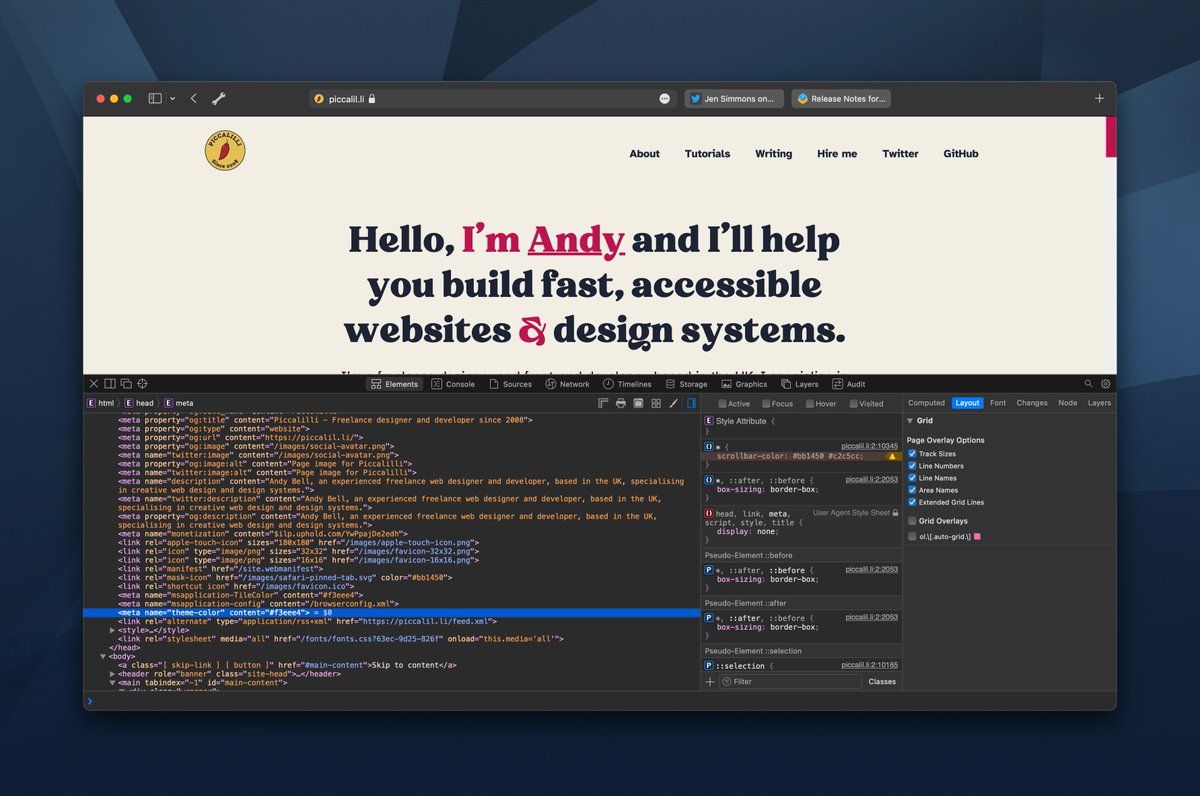
Task: Close the Web Inspector panel
Action: pos(94,384)
